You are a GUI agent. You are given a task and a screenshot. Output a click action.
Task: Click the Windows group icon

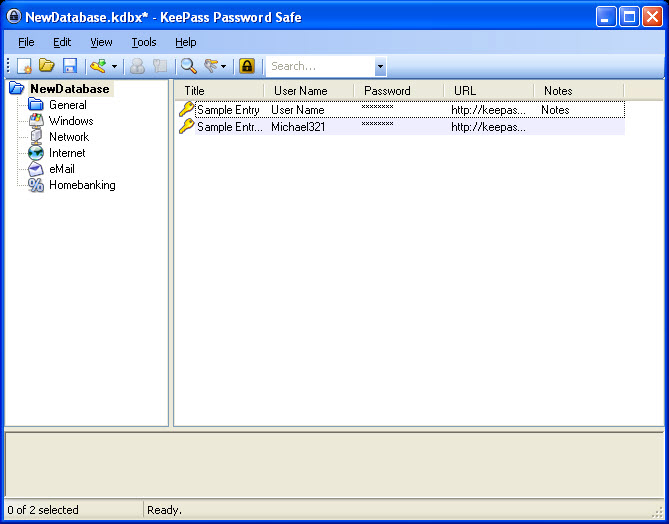(36, 120)
